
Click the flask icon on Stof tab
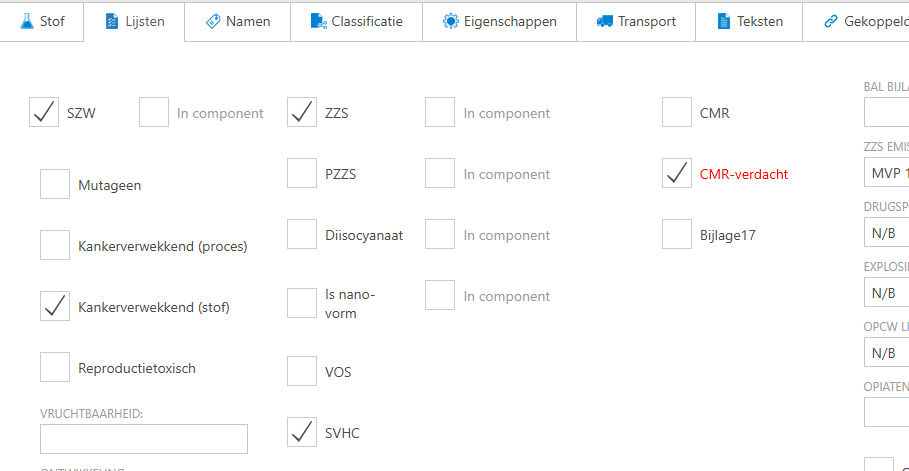tap(26, 21)
